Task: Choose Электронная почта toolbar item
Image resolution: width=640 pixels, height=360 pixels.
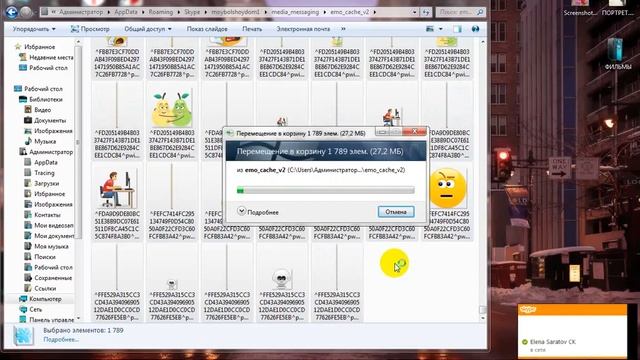Action: point(303,29)
